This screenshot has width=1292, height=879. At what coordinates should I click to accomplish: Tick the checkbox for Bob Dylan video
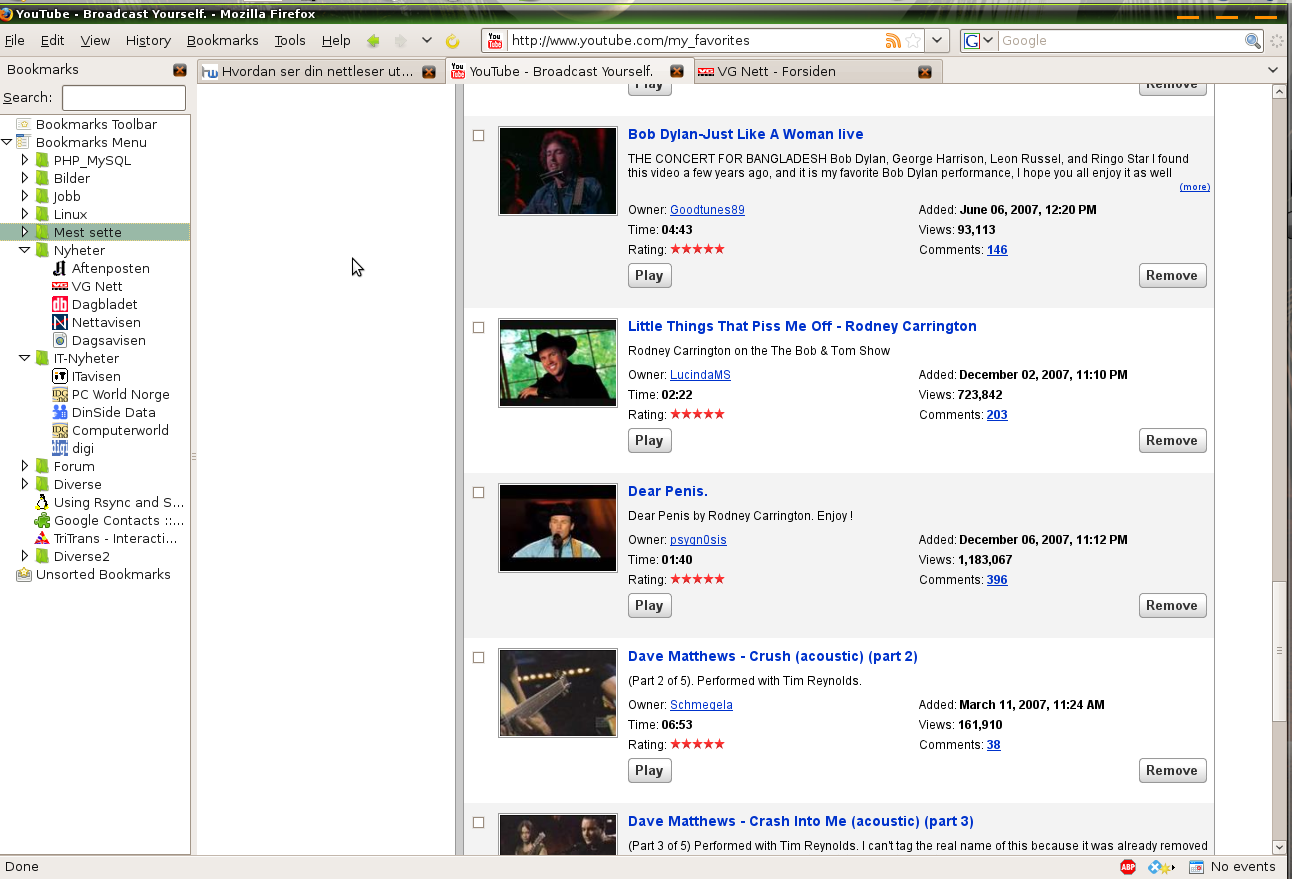[x=478, y=135]
